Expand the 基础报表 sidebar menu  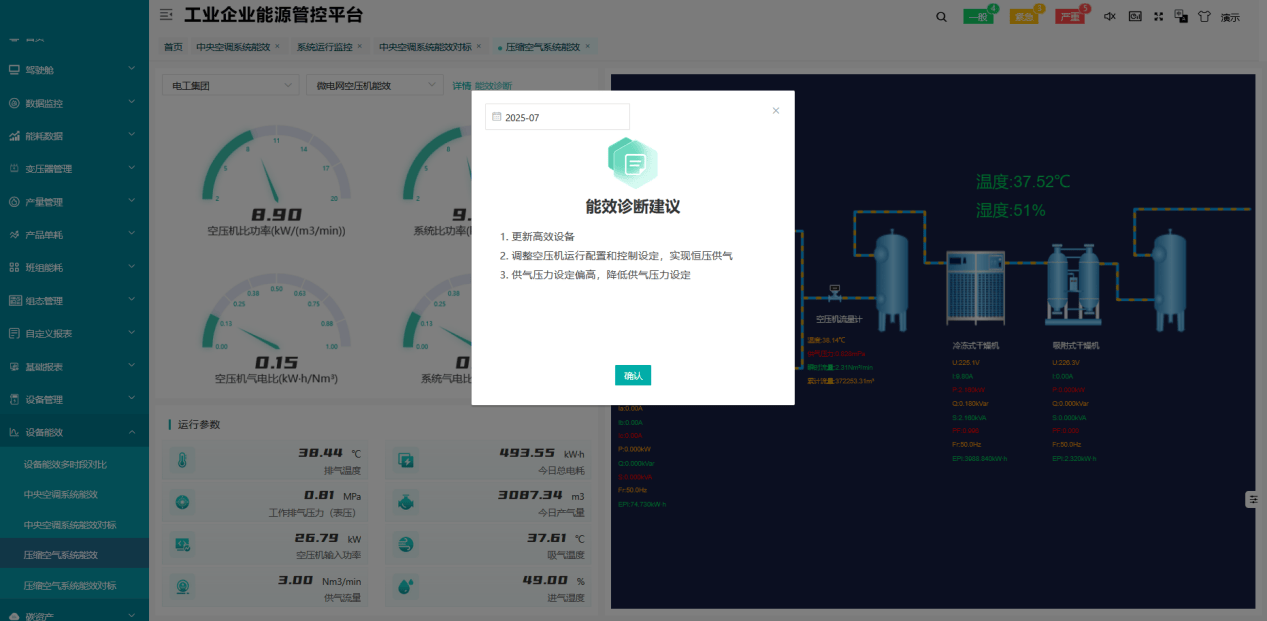tap(74, 367)
